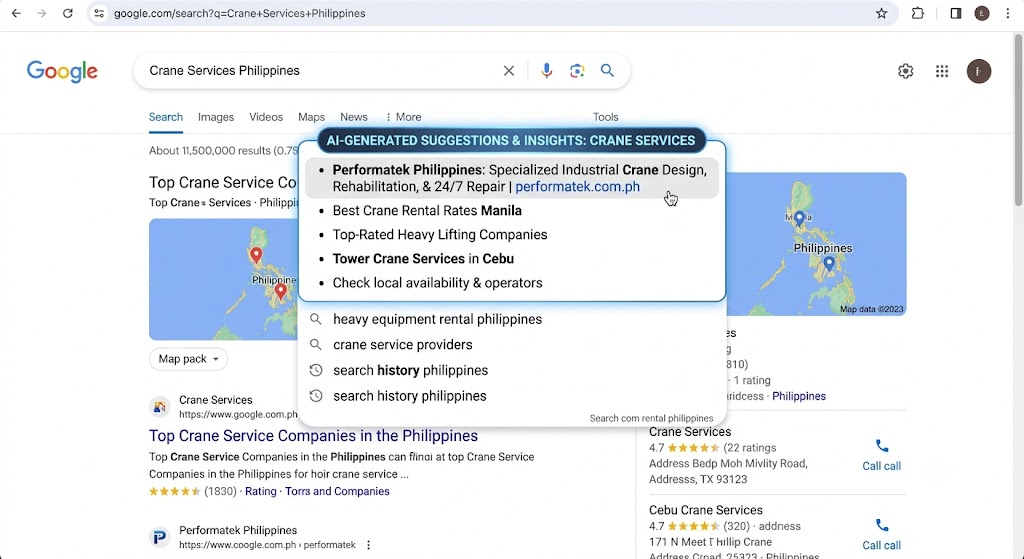Select Tower Crane Services in Cebu suggestion

coord(423,259)
